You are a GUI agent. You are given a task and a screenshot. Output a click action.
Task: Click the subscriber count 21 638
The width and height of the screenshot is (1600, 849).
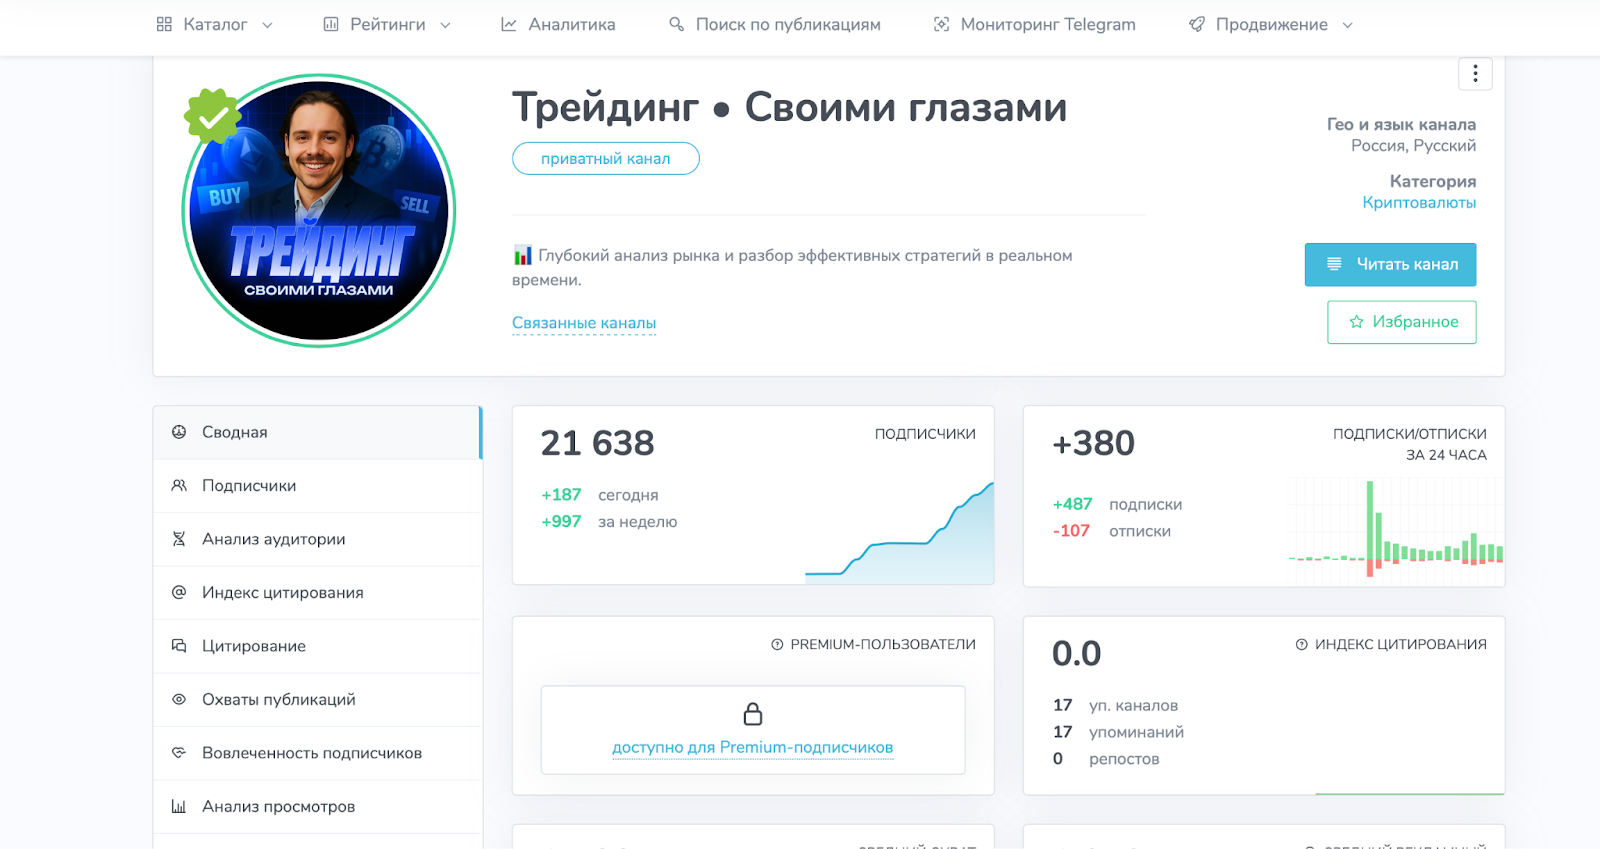[597, 443]
